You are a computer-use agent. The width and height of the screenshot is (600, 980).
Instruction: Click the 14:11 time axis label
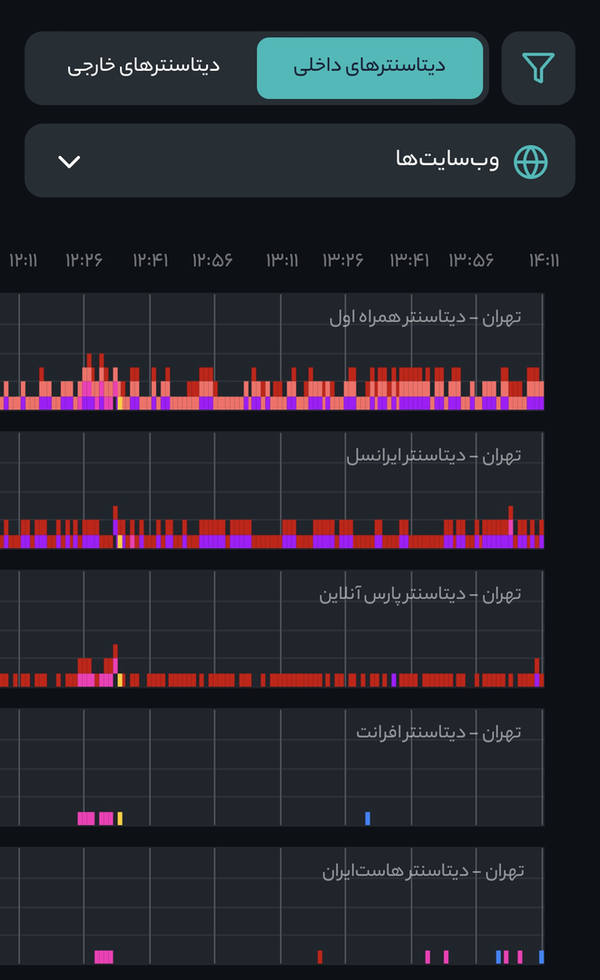click(x=543, y=260)
